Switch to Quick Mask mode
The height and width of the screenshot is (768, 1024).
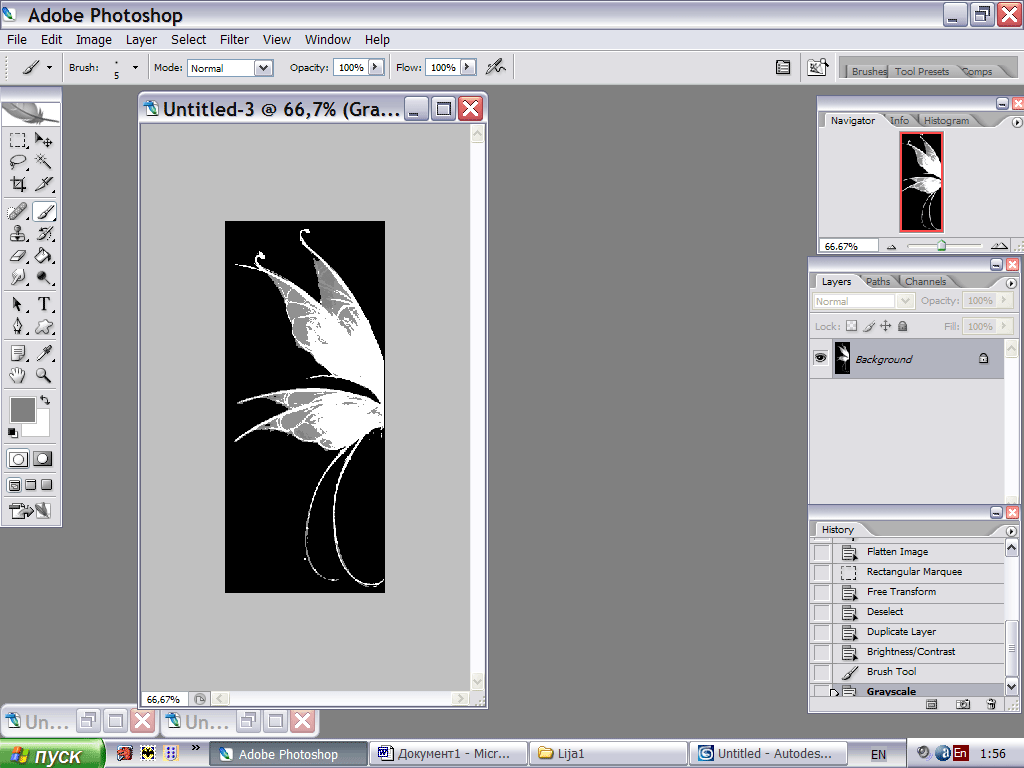point(43,459)
